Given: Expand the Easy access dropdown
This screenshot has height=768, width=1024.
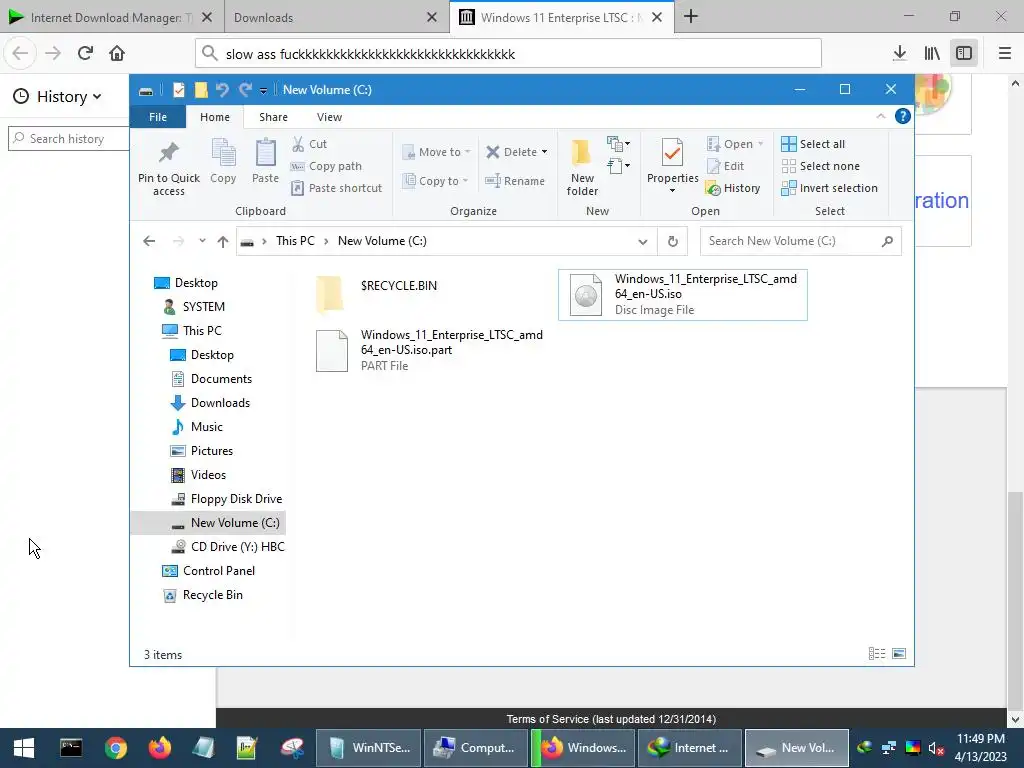Looking at the screenshot, I should tap(618, 166).
